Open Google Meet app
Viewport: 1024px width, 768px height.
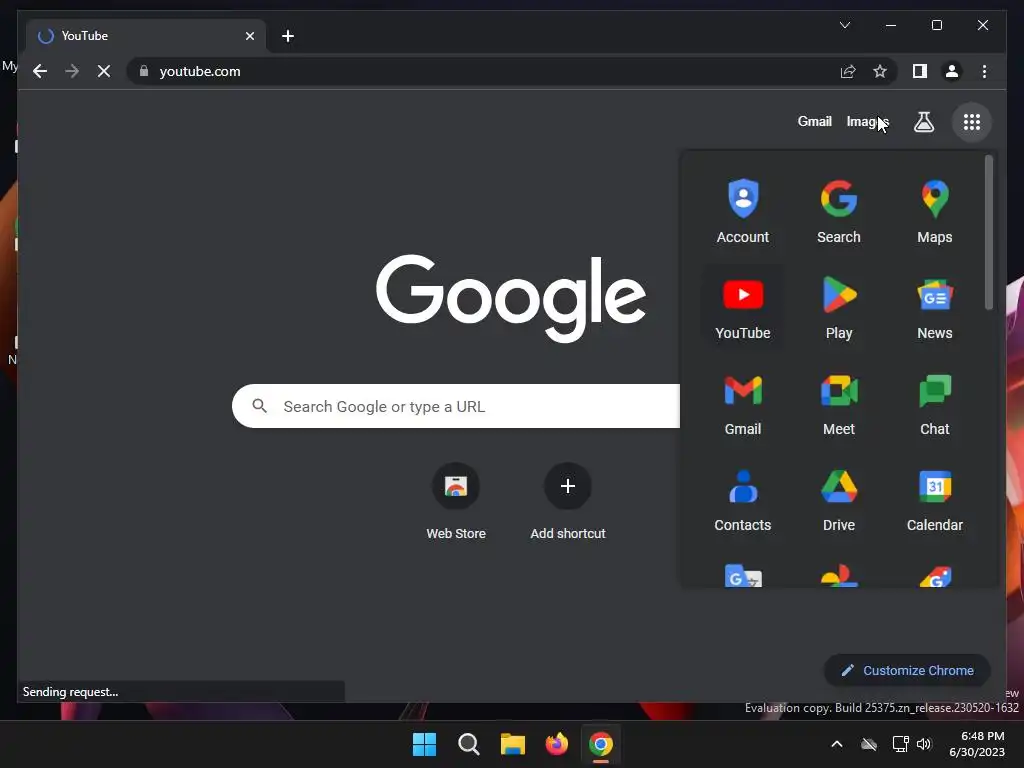[x=839, y=403]
